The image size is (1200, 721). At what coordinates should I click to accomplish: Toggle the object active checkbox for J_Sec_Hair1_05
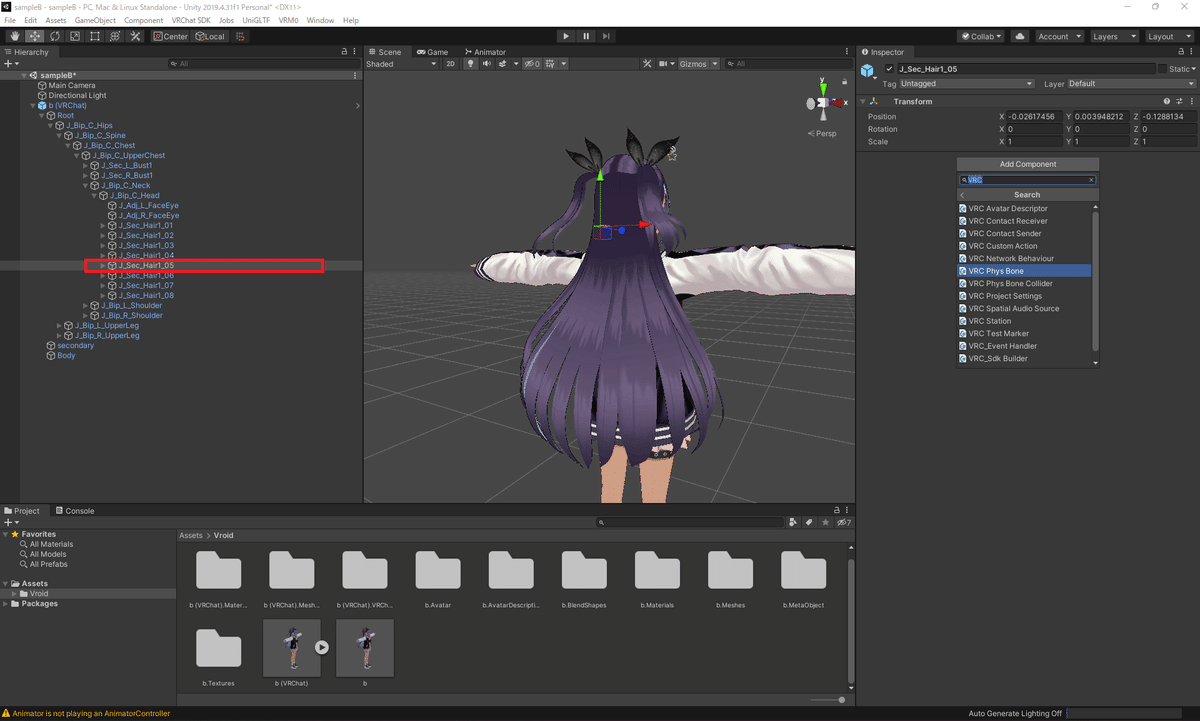coord(890,69)
